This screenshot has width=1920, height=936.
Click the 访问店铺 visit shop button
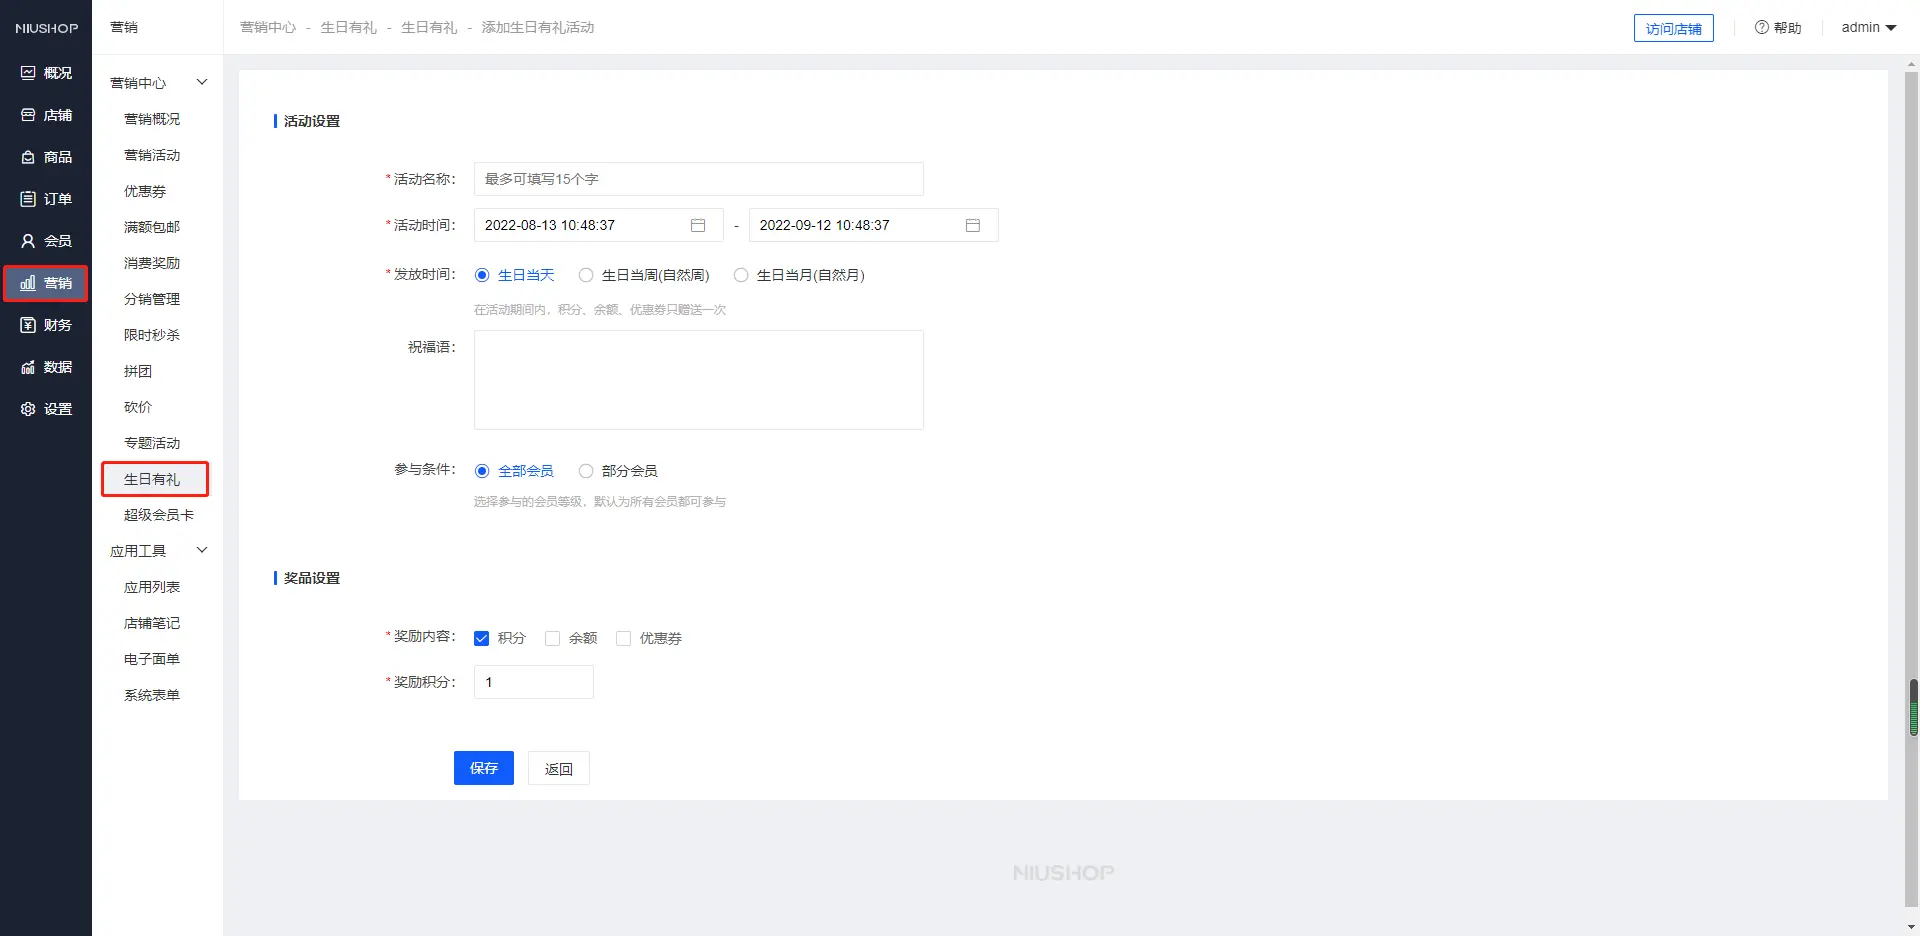pyautogui.click(x=1673, y=28)
